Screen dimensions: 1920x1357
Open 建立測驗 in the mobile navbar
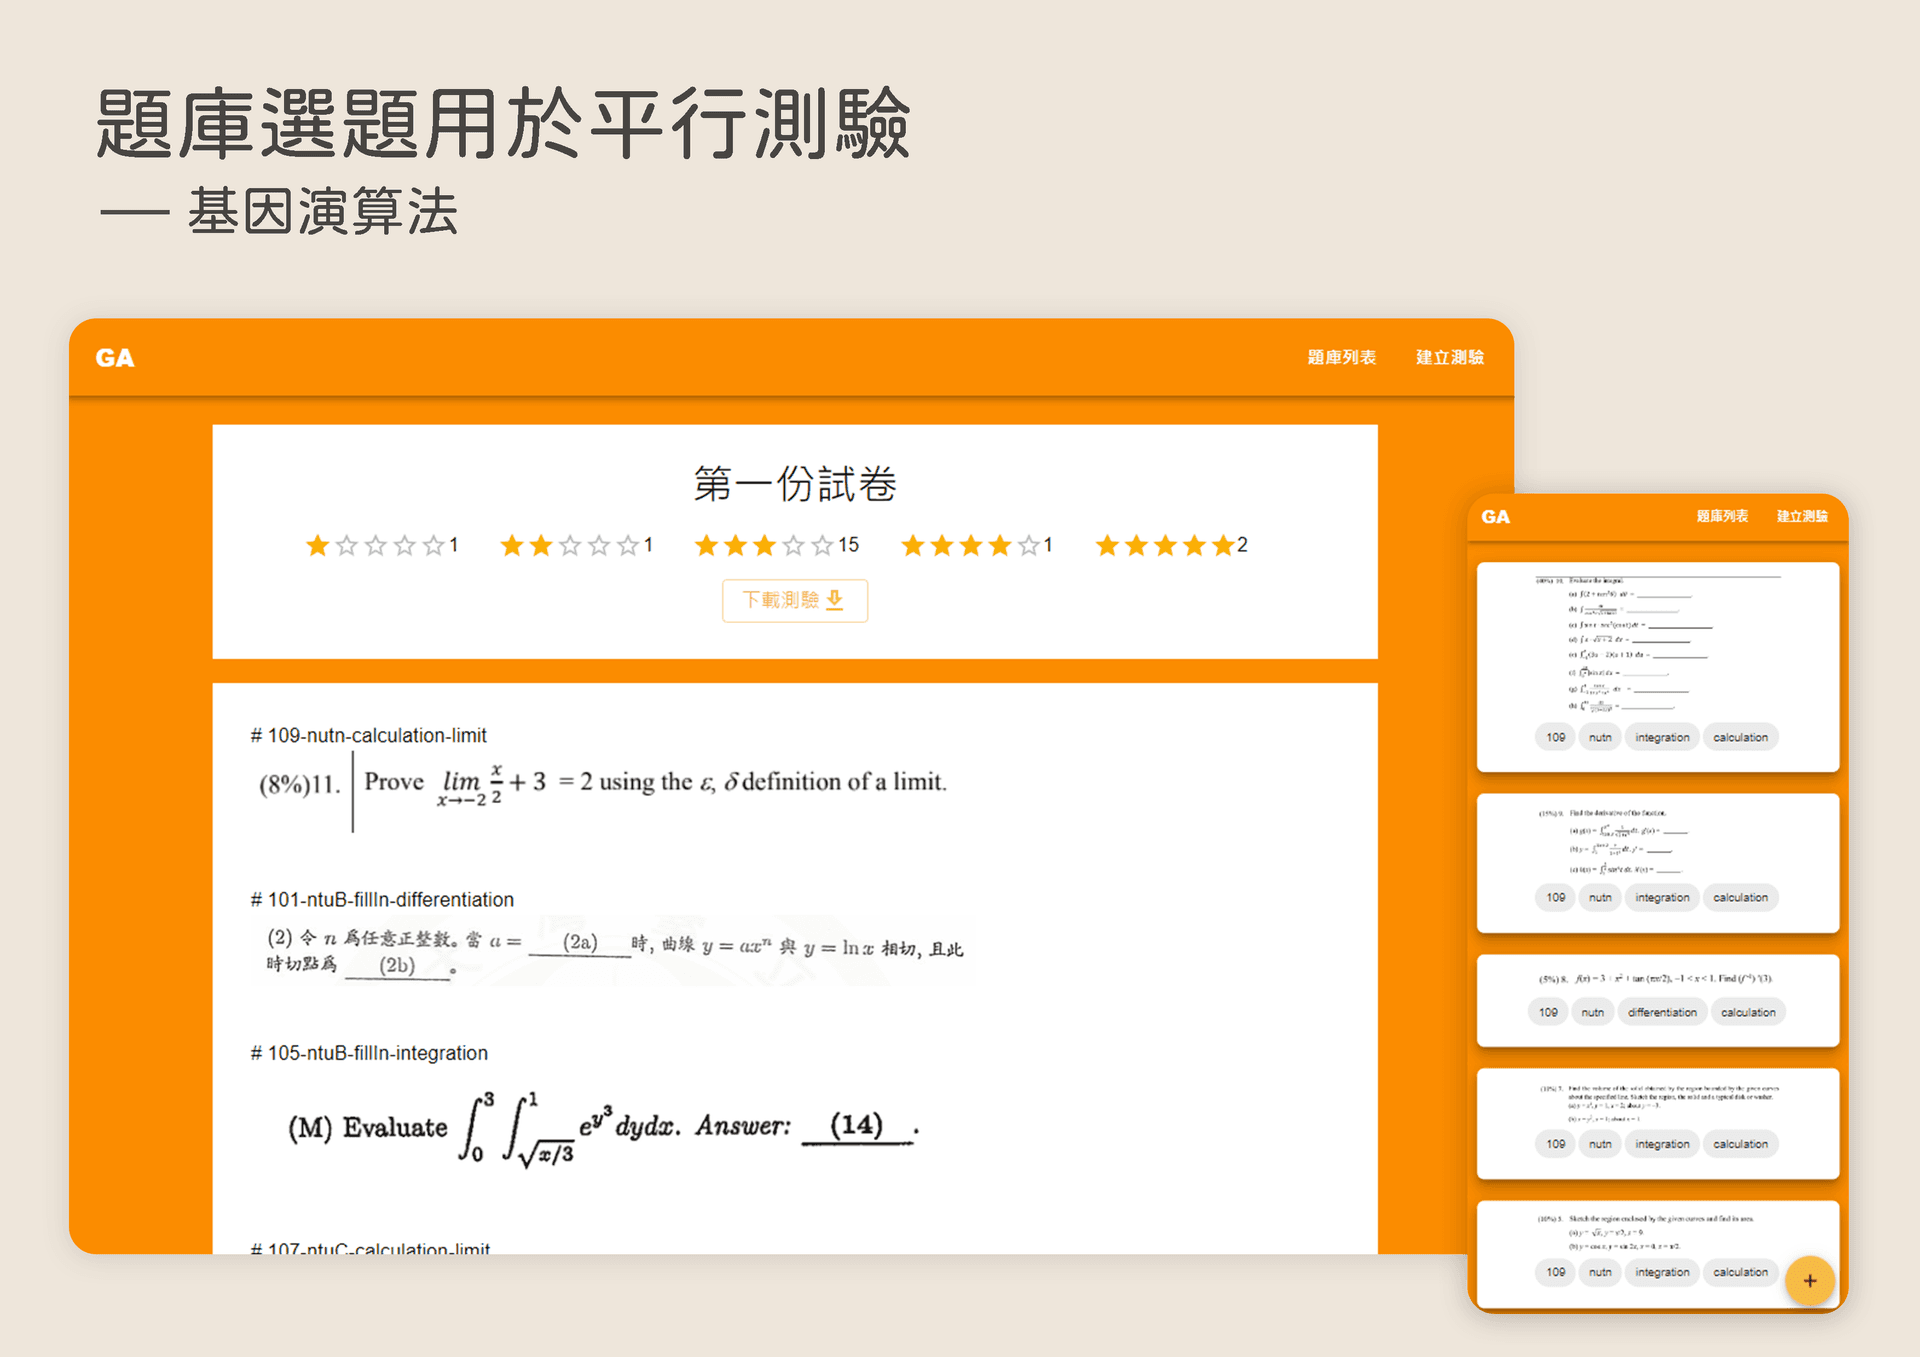tap(1802, 516)
